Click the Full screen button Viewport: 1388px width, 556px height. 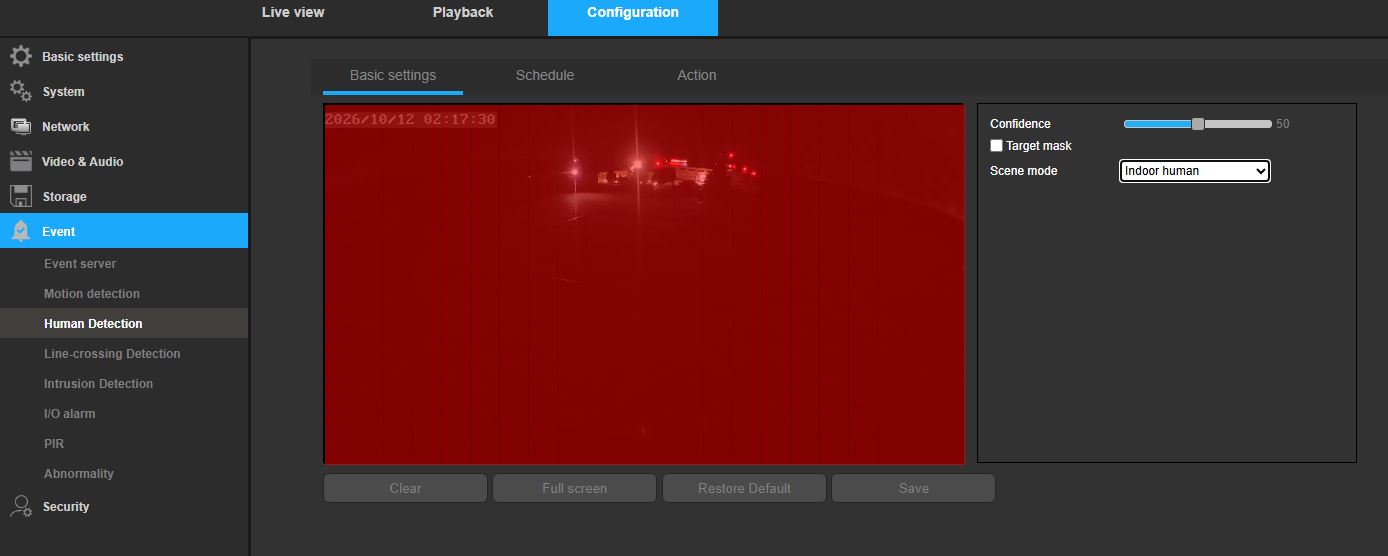[x=574, y=488]
